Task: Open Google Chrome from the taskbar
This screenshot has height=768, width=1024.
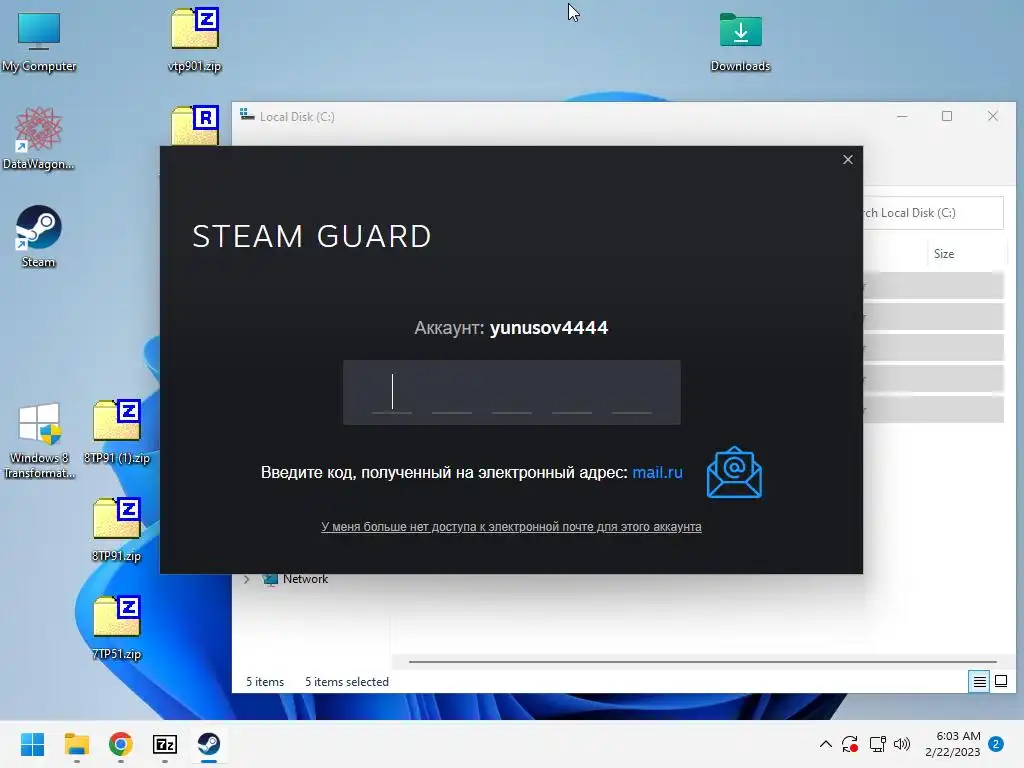Action: tap(121, 744)
